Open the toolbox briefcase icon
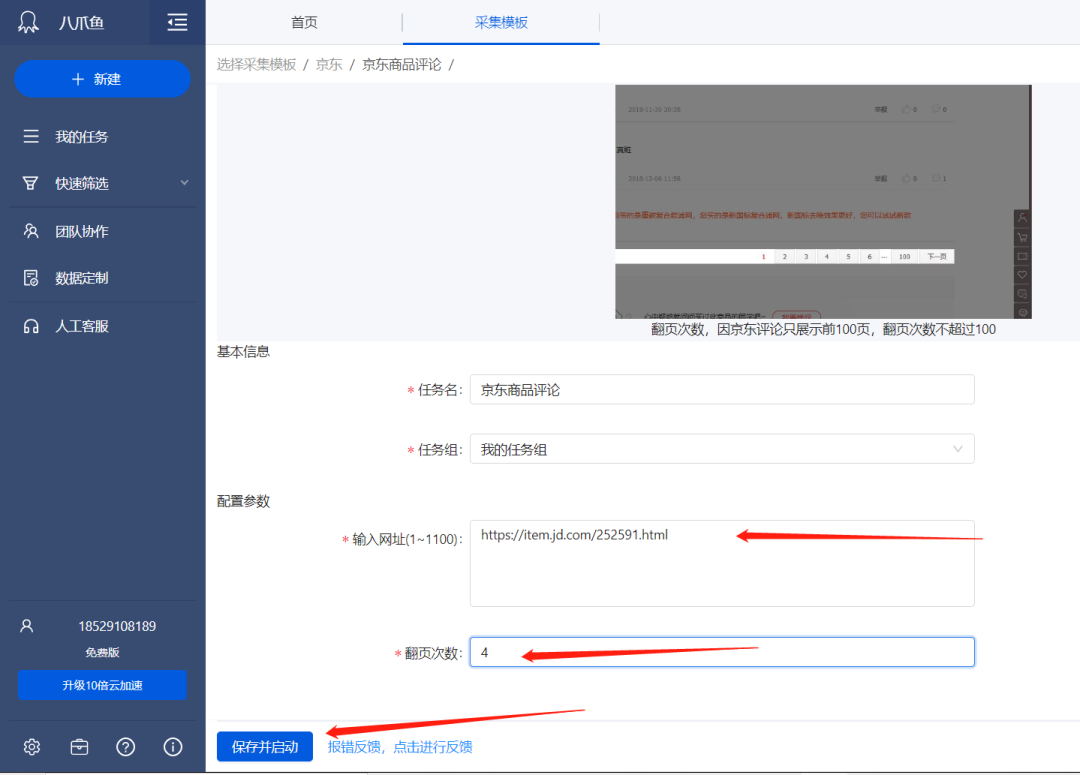The image size is (1080, 775). (79, 747)
